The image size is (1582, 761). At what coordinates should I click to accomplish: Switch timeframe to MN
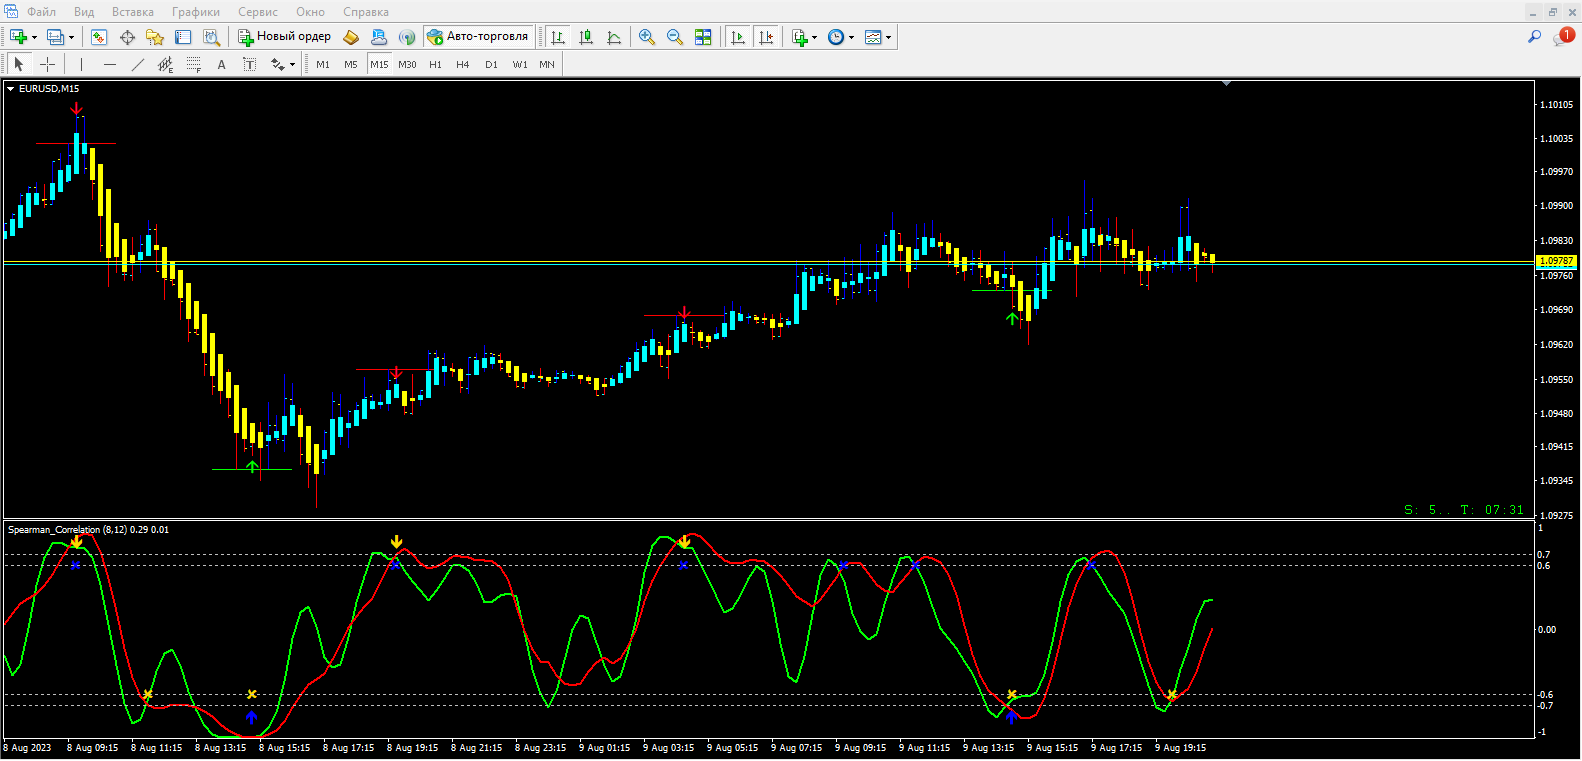547,64
